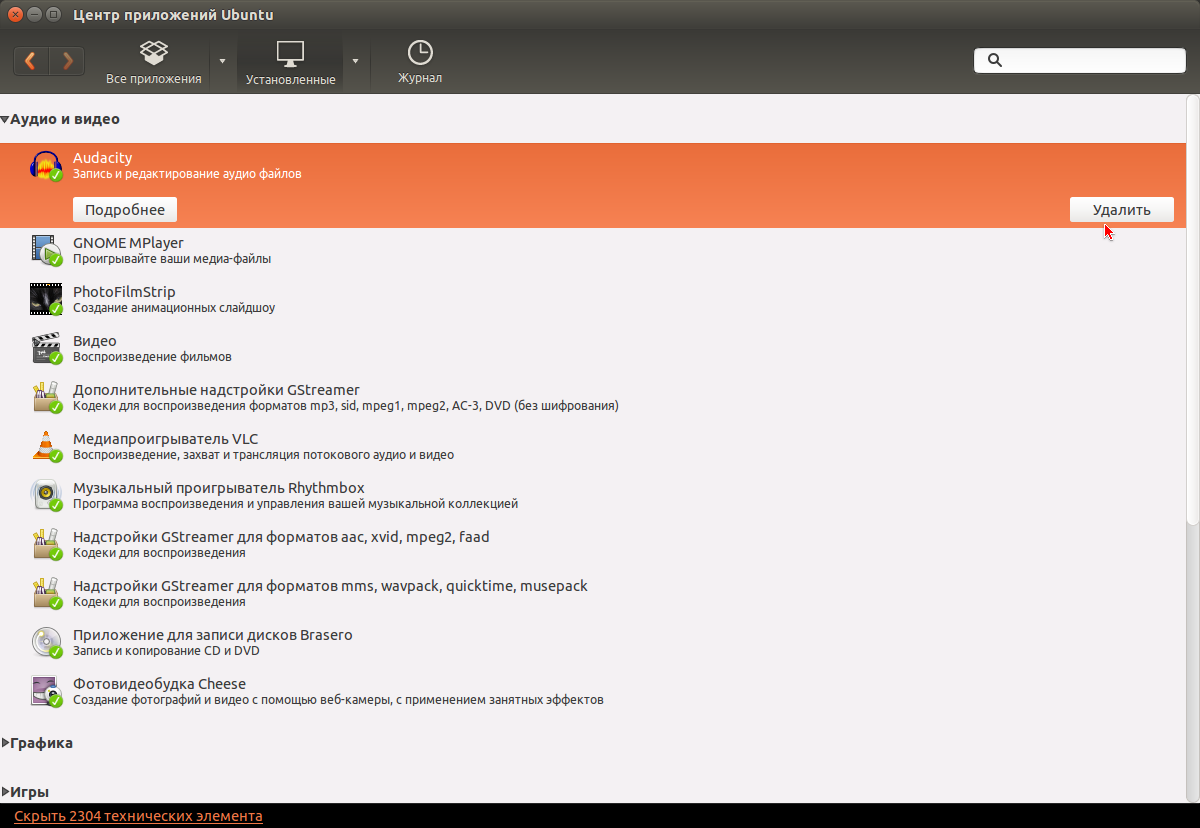Select the Видео entry title
This screenshot has width=1200, height=828.
pyautogui.click(x=95, y=341)
